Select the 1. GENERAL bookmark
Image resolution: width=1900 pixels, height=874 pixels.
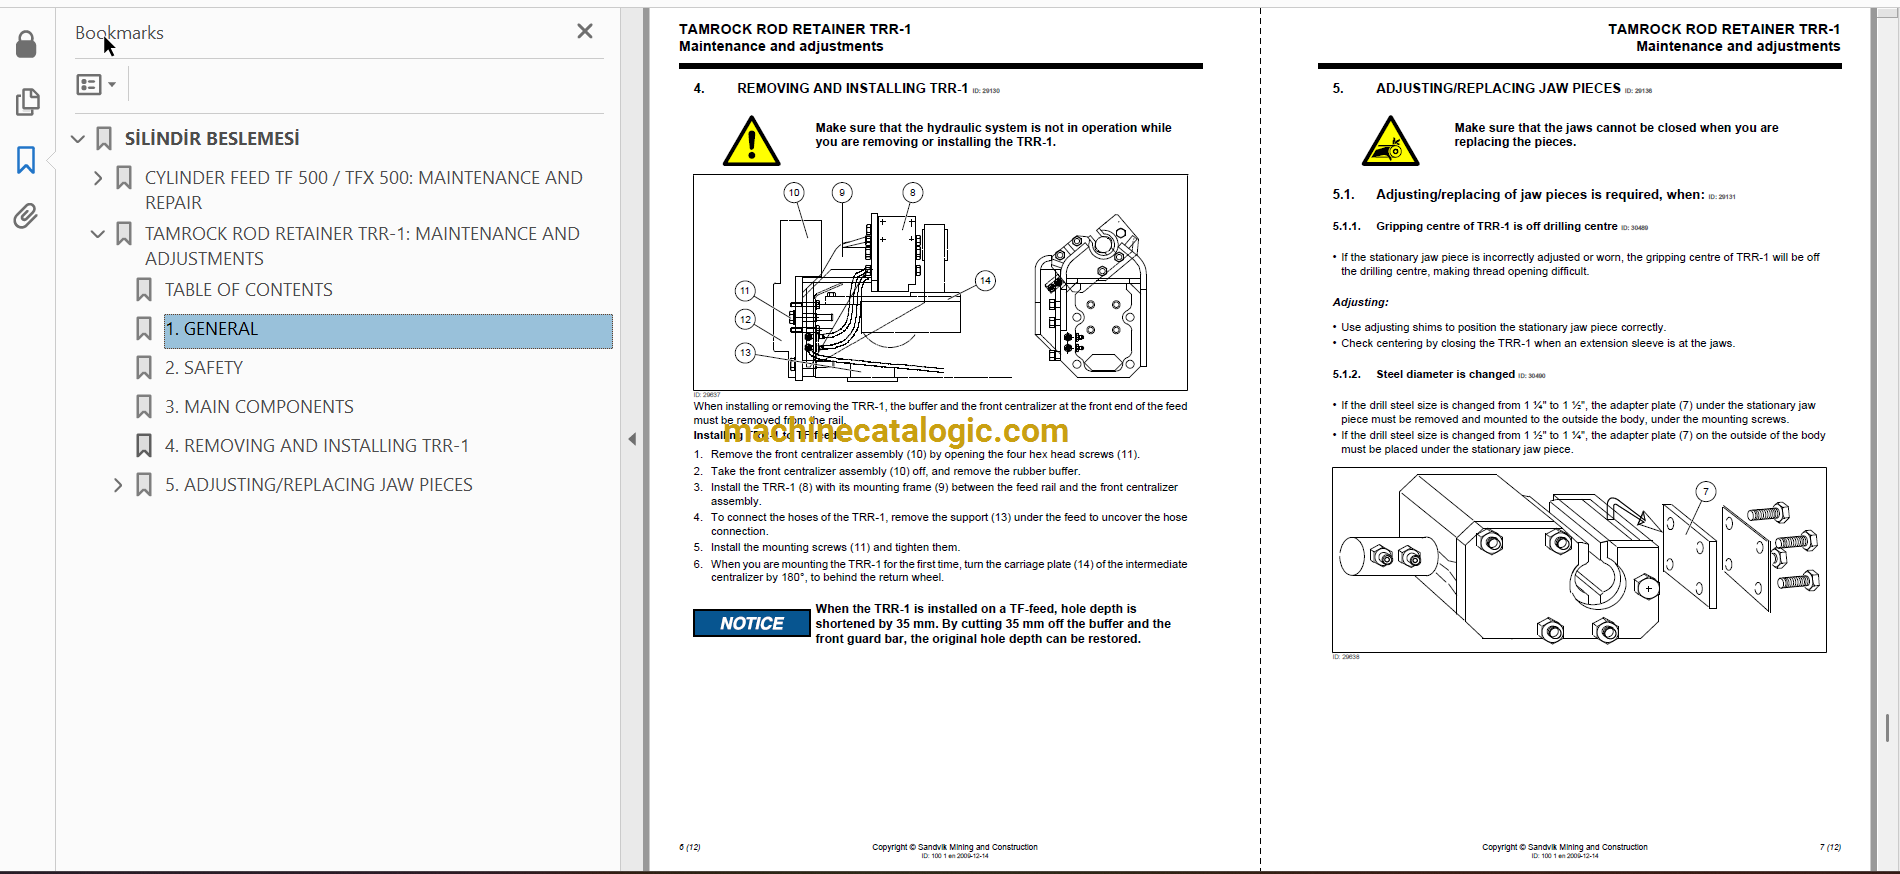tap(388, 331)
